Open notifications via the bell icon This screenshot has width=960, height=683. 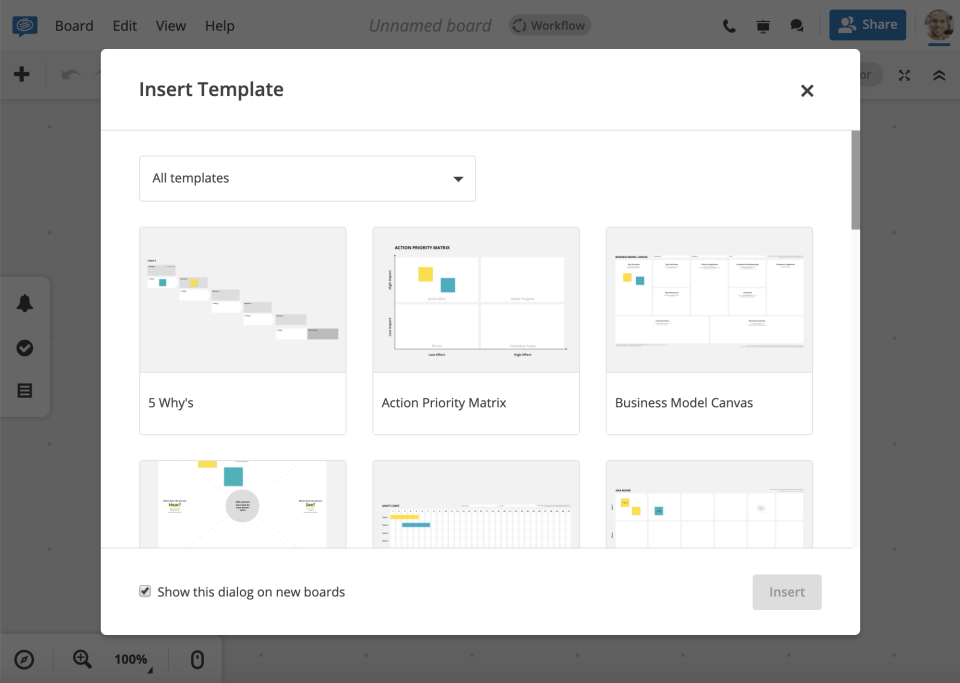24,302
